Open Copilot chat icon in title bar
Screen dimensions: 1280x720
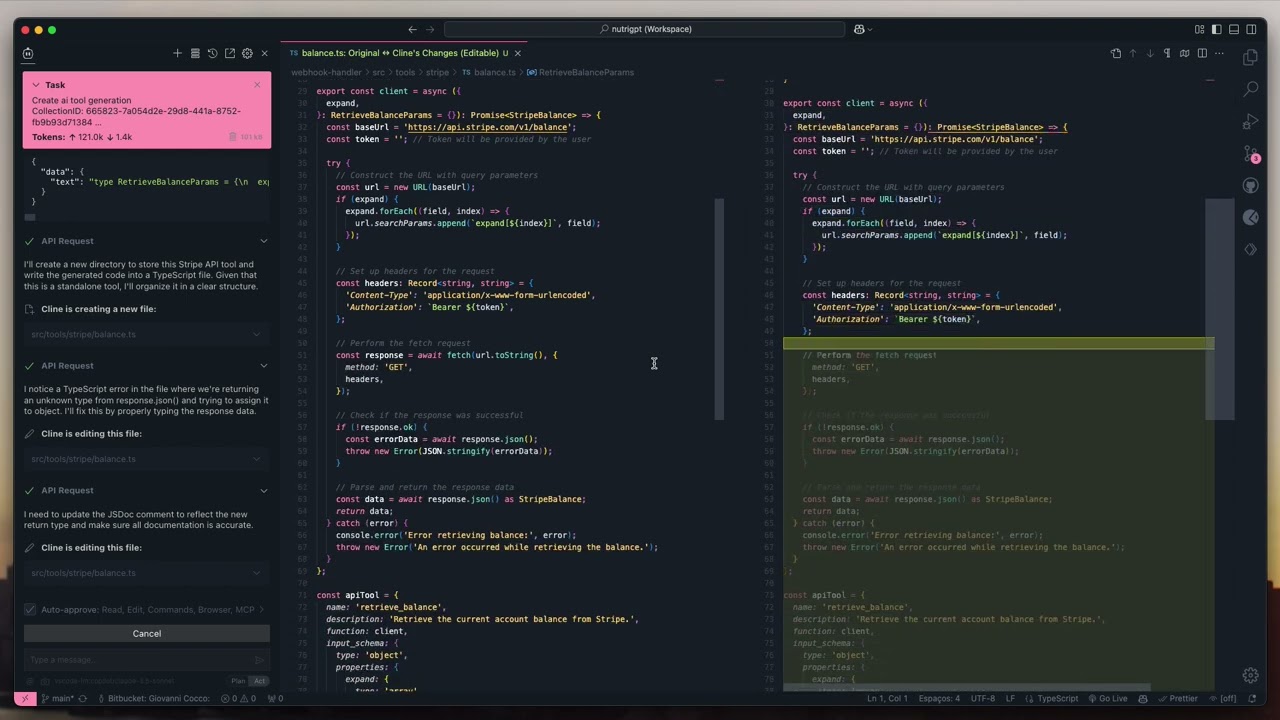pyautogui.click(x=859, y=29)
